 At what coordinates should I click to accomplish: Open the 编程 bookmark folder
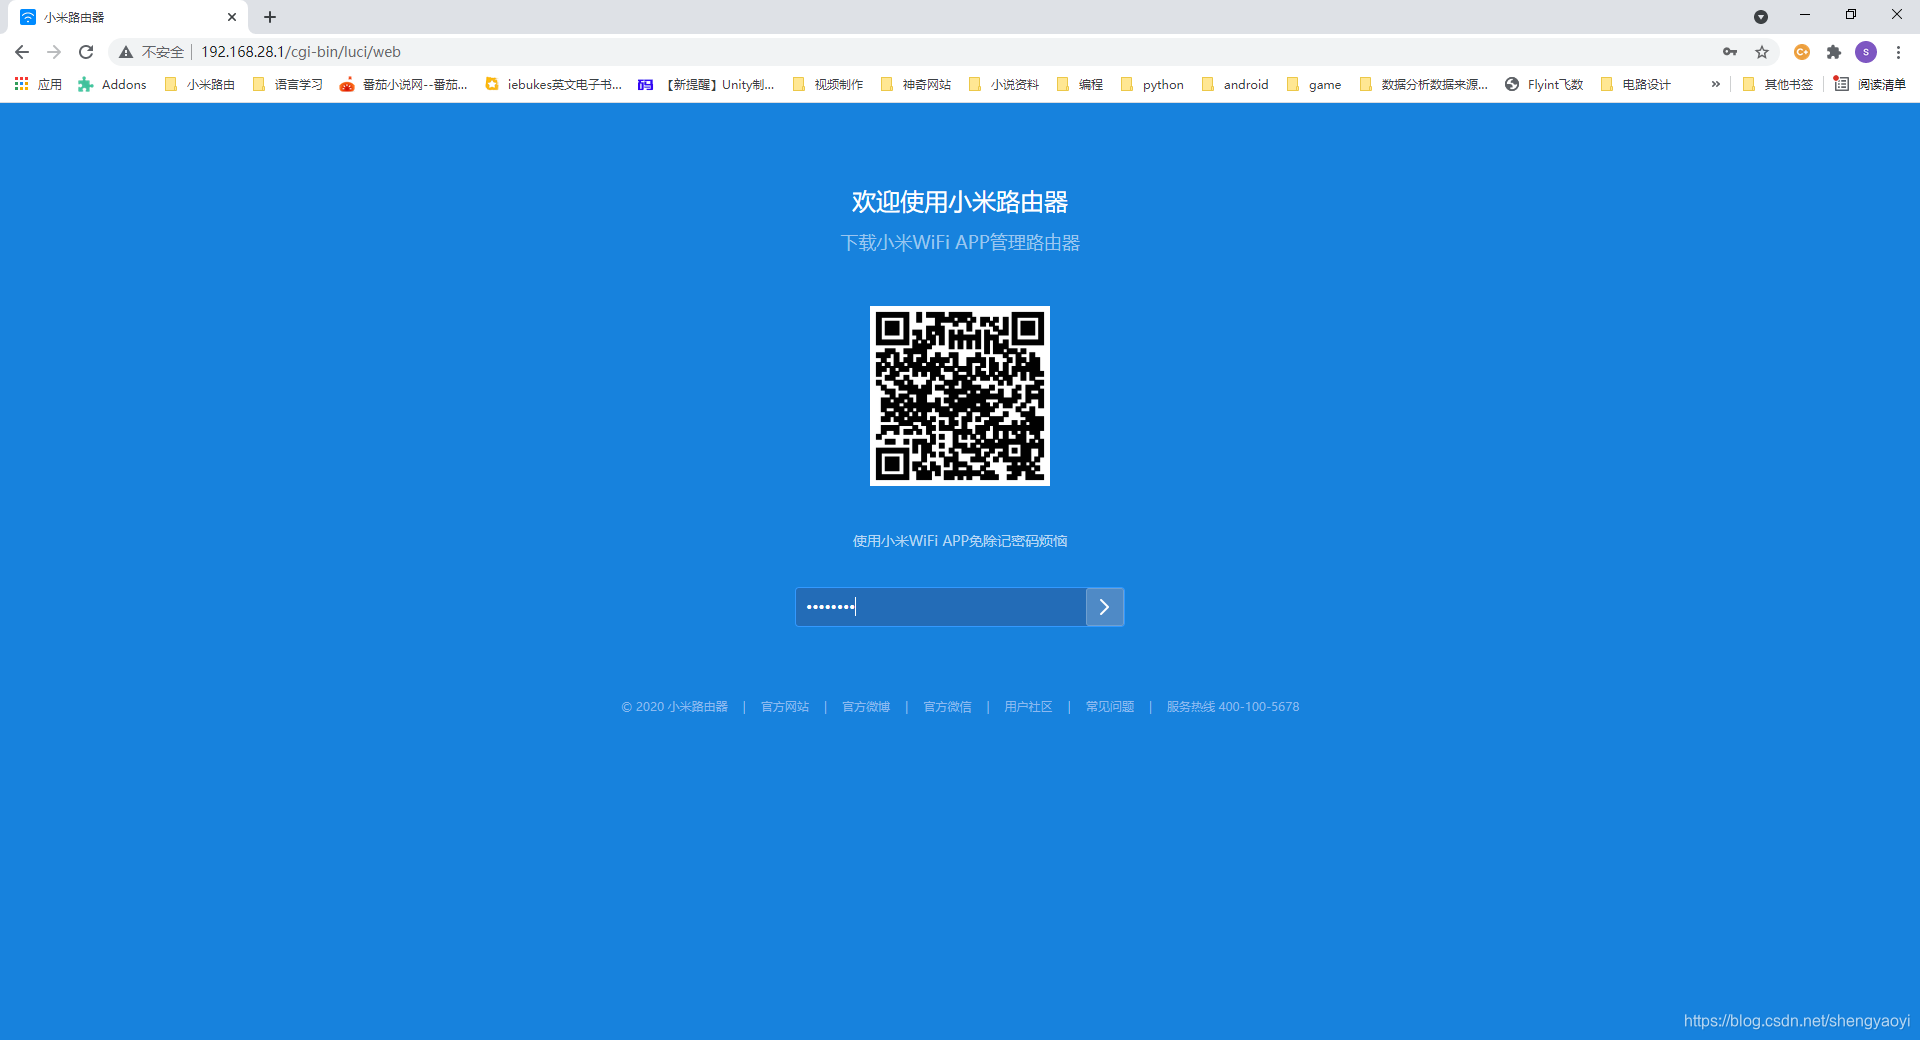coord(1080,84)
